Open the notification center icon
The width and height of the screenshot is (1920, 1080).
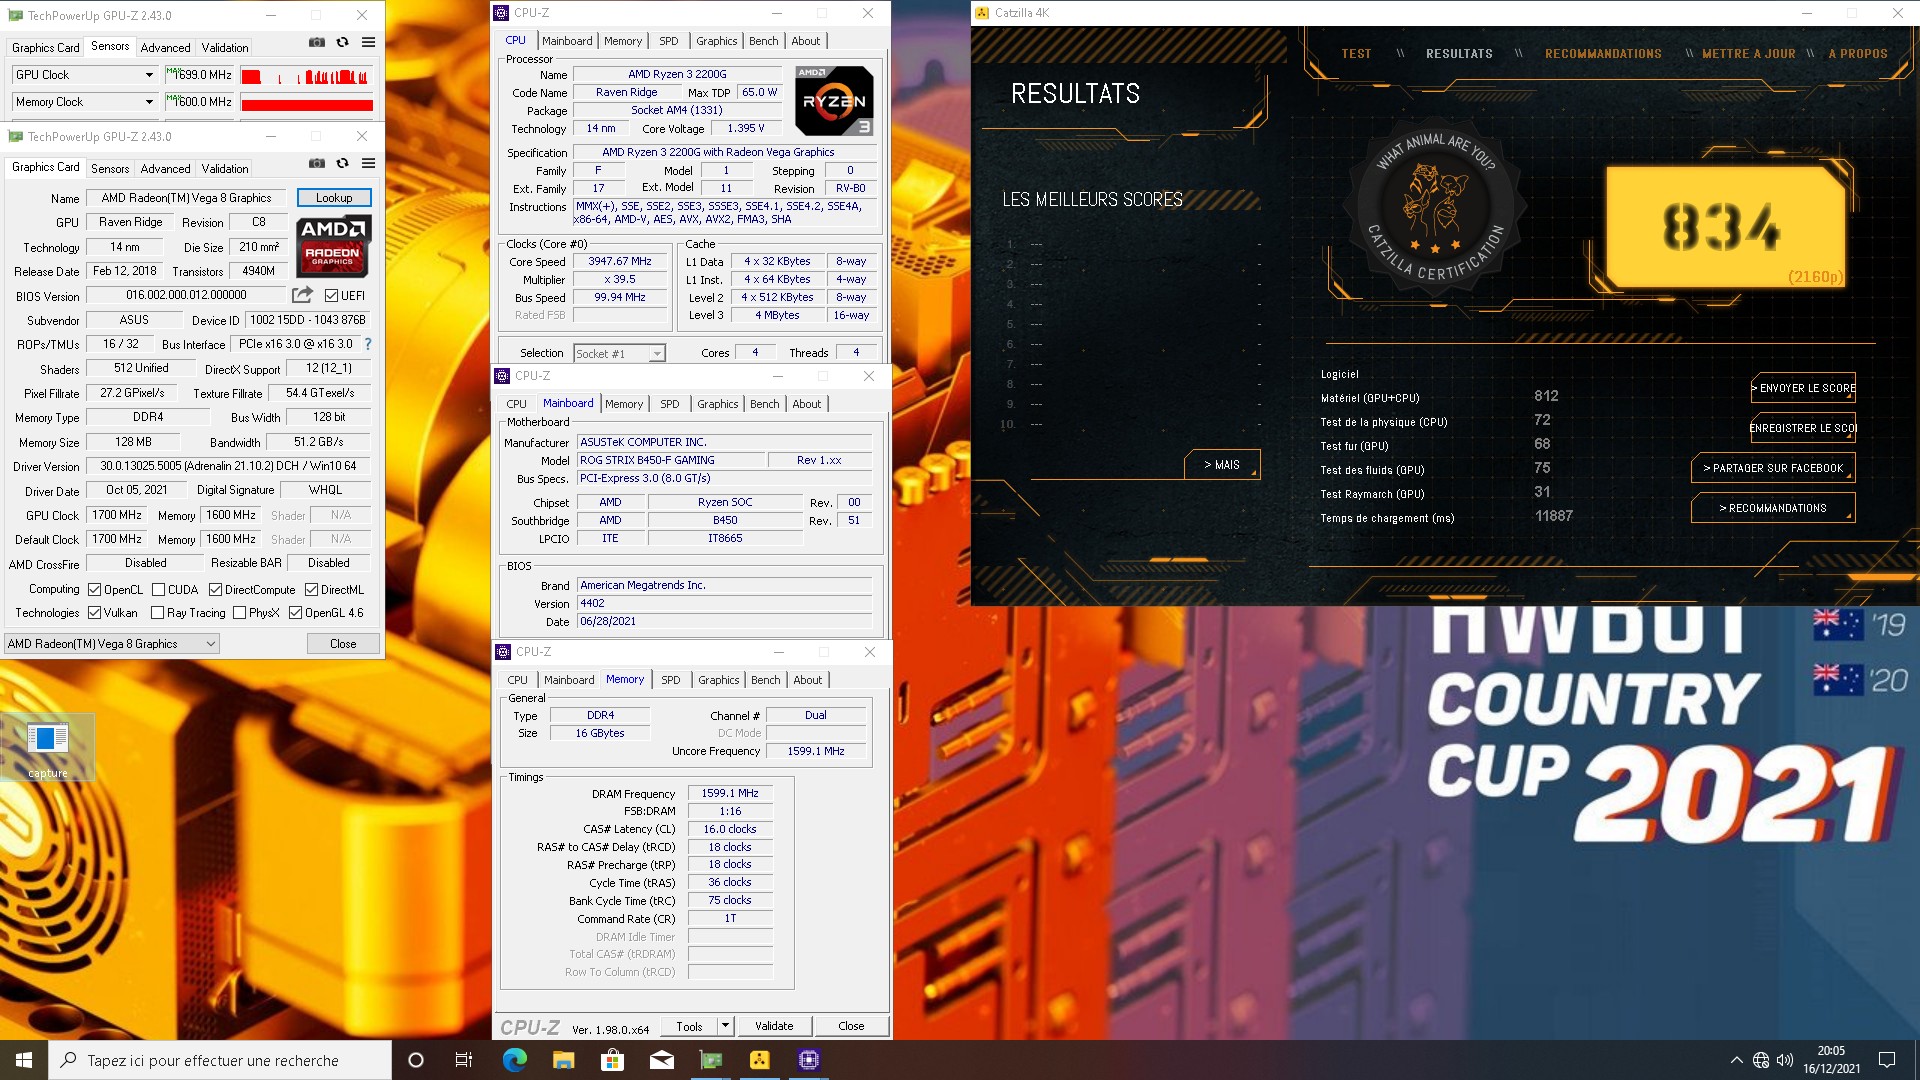(x=1887, y=1060)
